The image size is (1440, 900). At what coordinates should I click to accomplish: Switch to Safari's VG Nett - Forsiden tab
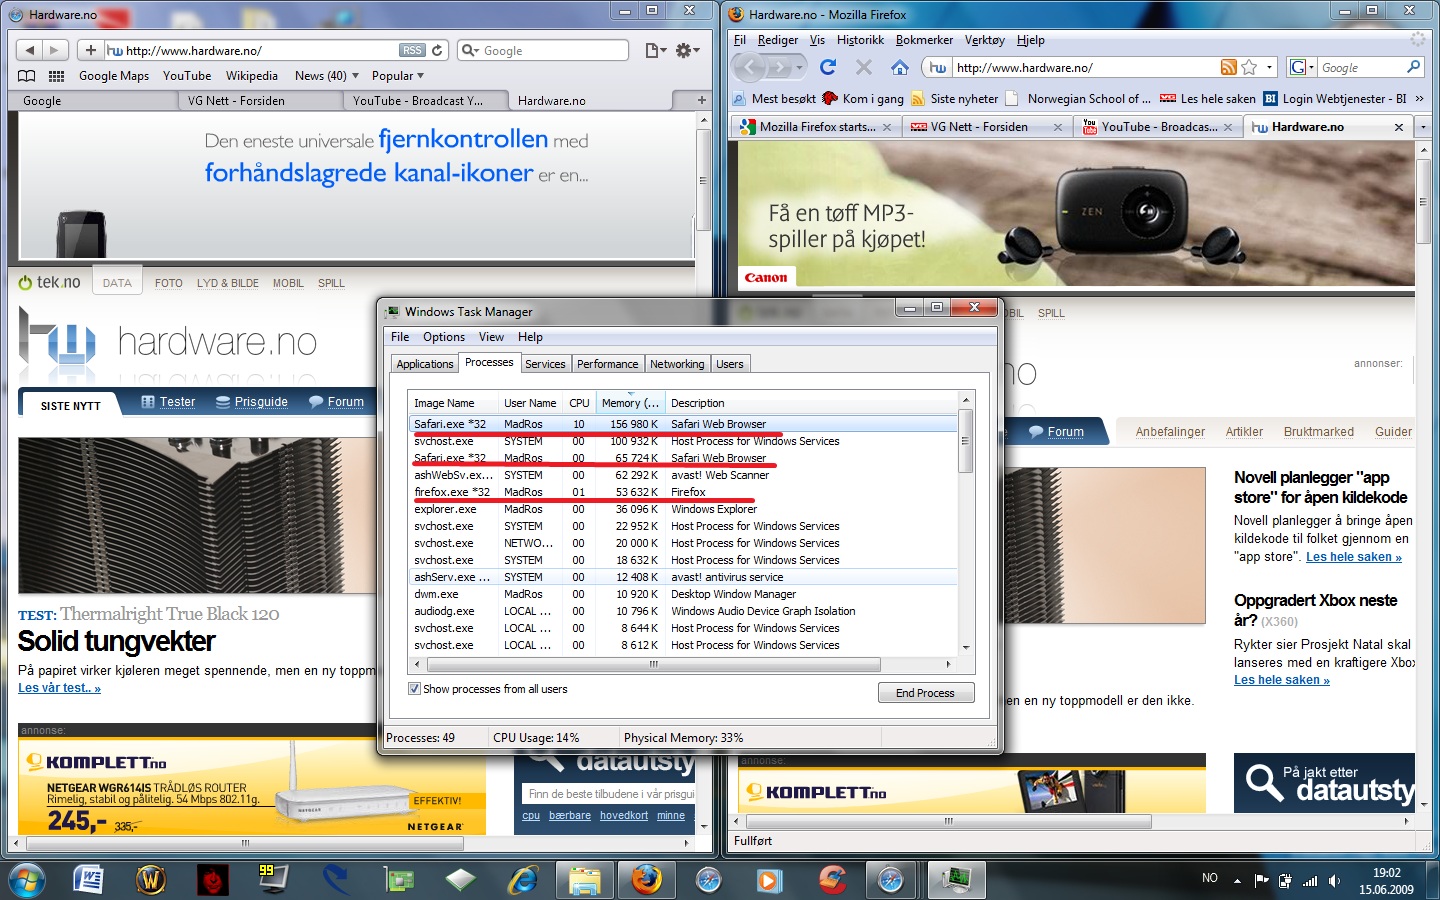[262, 101]
